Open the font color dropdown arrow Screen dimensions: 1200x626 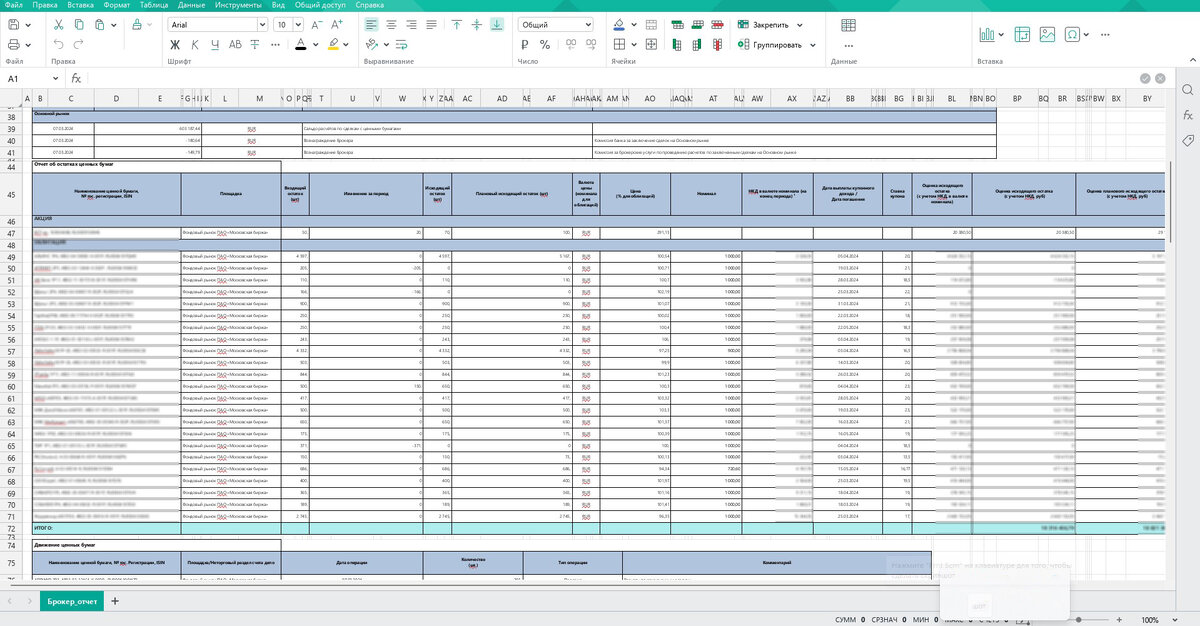click(x=314, y=44)
